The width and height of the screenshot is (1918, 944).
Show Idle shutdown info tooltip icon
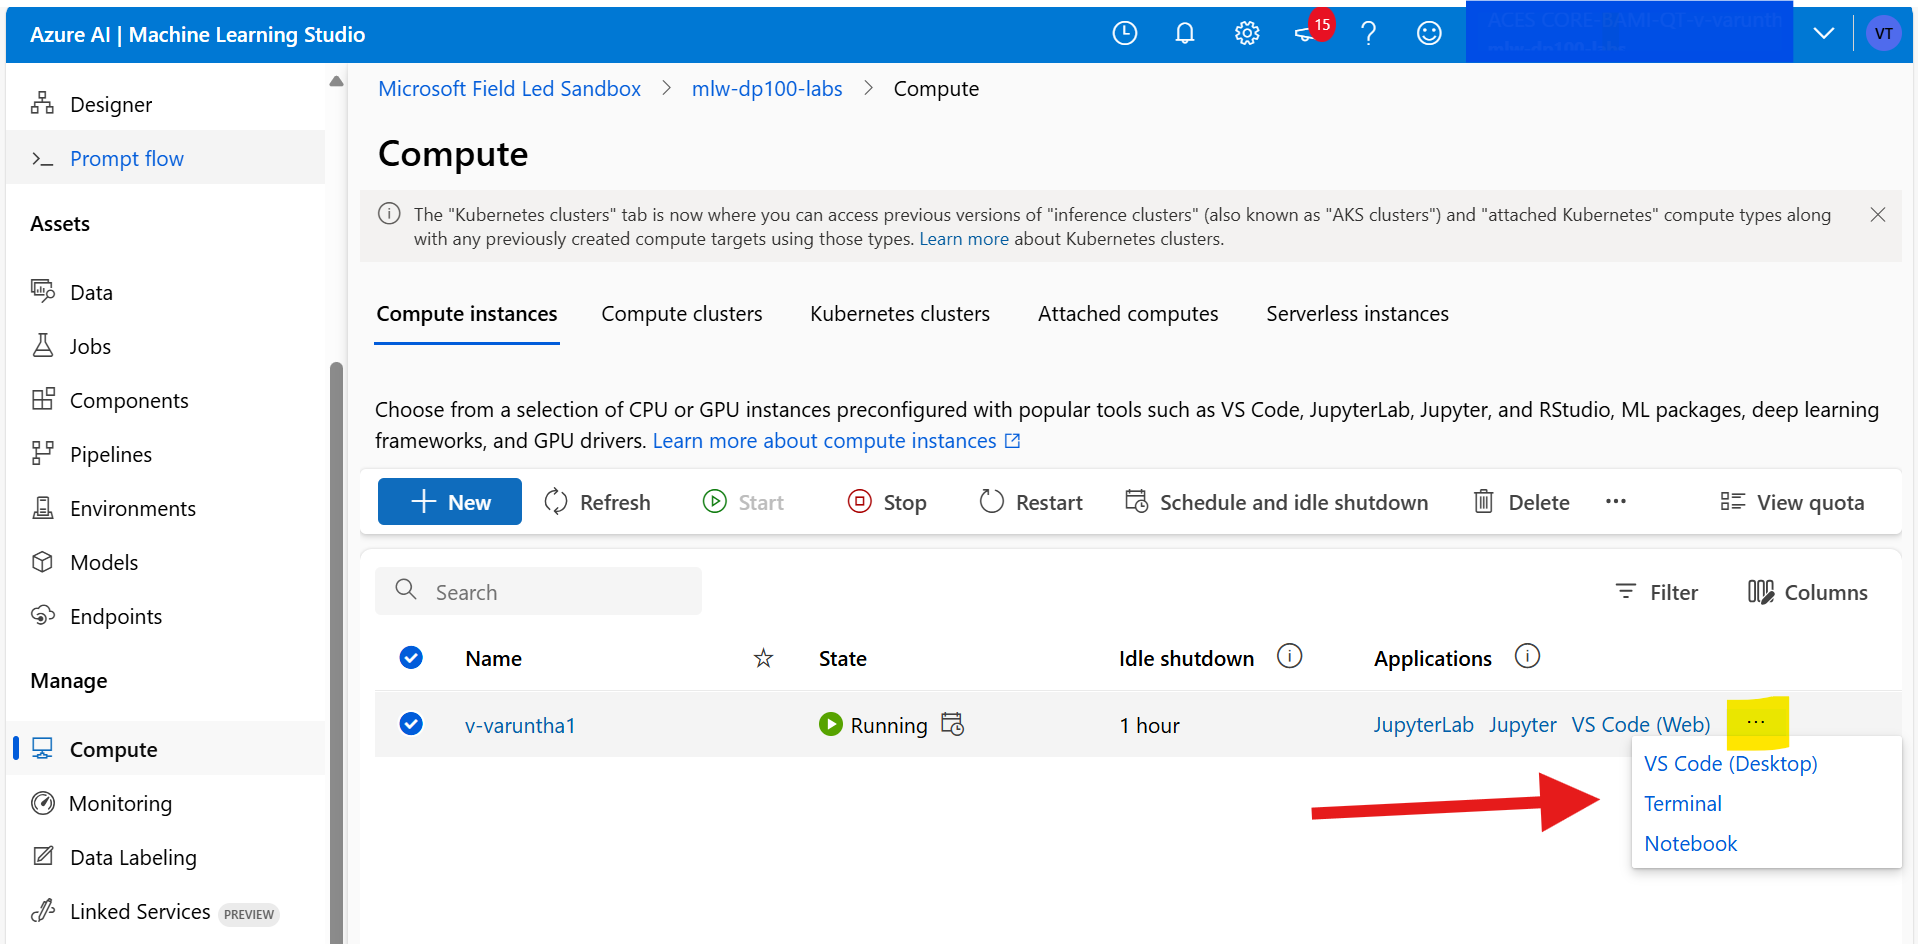[1290, 657]
